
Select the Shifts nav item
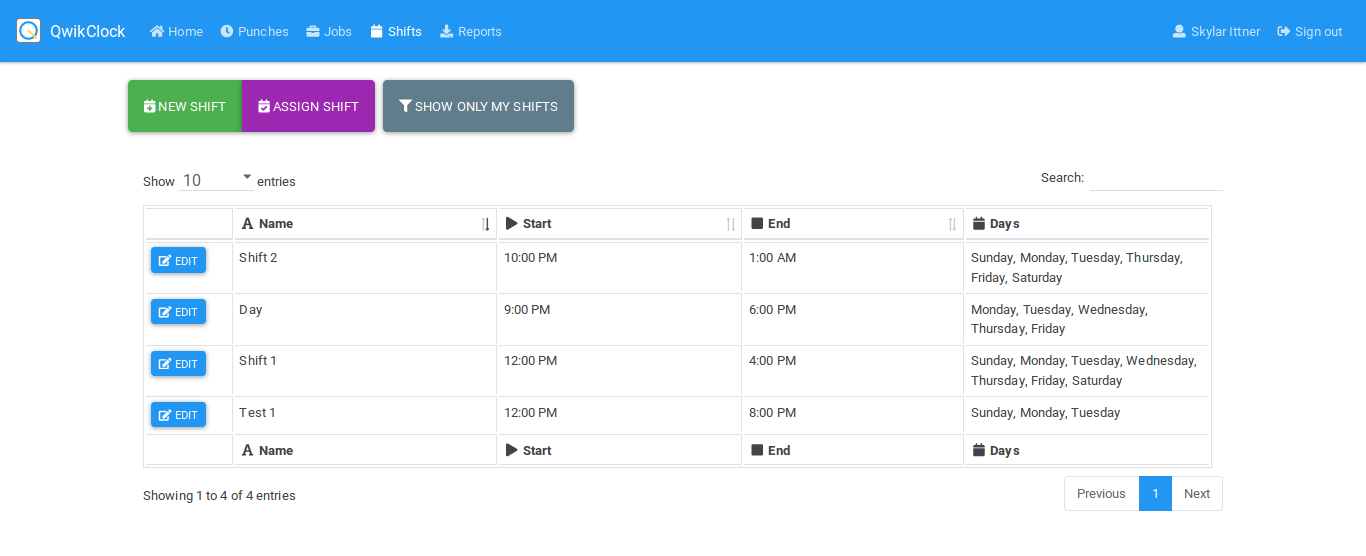tap(396, 31)
